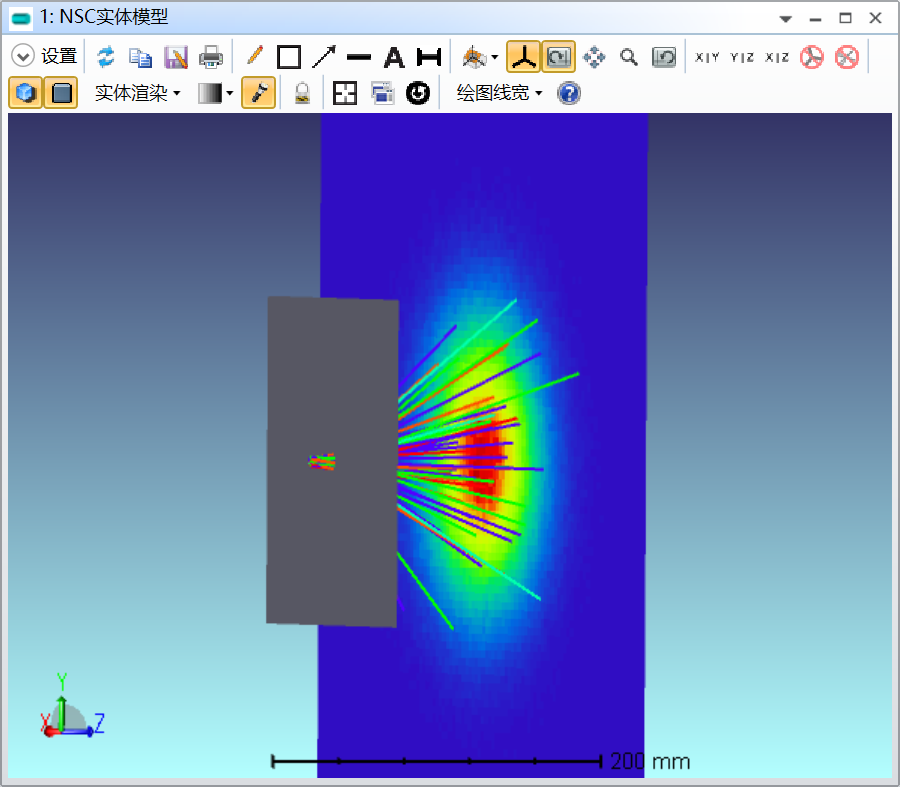Click the print icon
The width and height of the screenshot is (900, 787).
[x=211, y=57]
